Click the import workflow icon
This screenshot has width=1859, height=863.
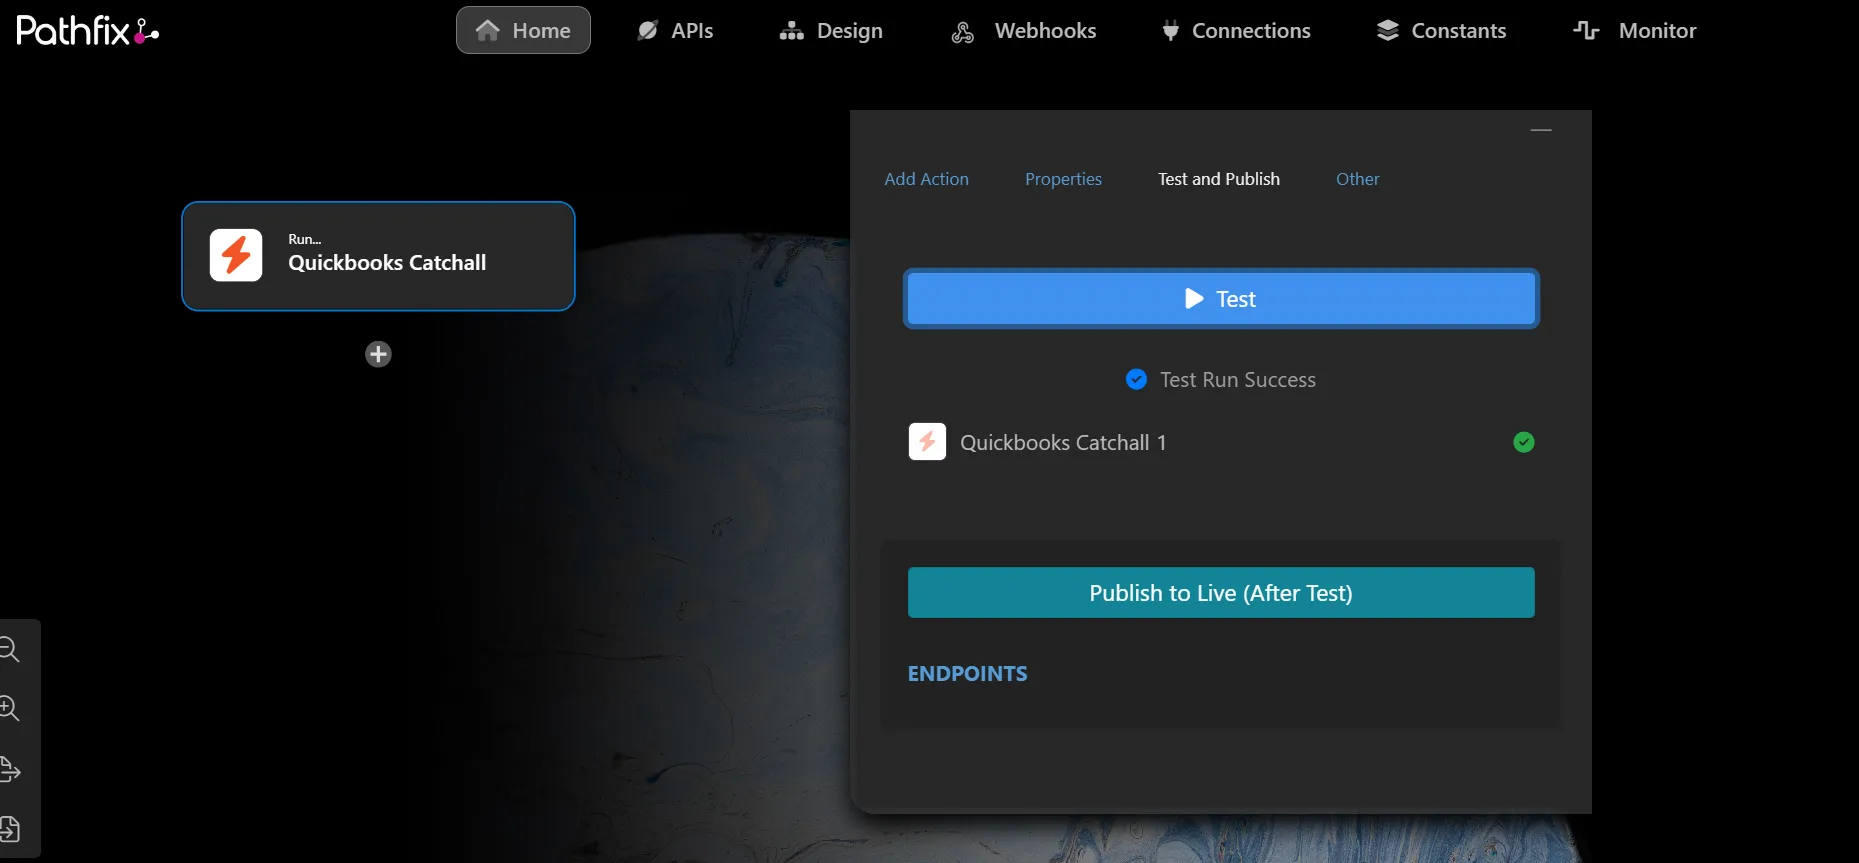tap(10, 829)
